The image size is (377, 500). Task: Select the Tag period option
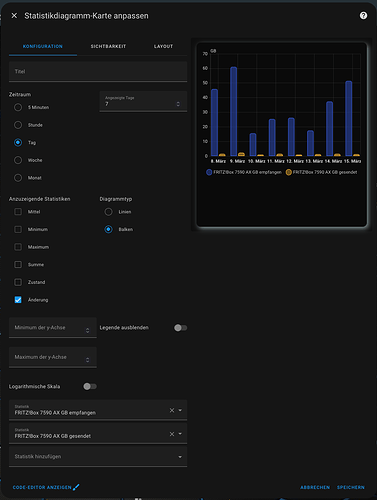pos(18,143)
